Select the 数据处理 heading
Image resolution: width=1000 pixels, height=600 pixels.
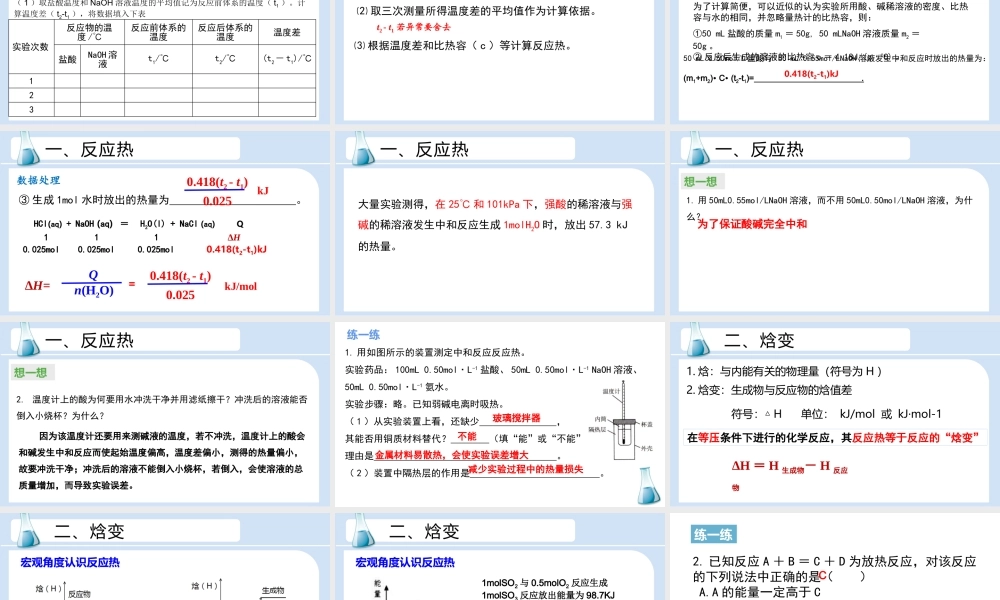(38, 180)
